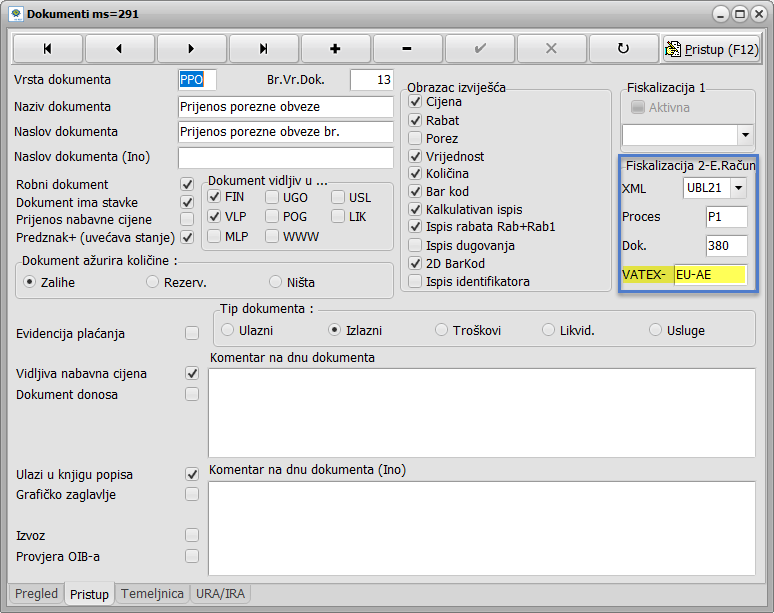Delete record with minus icon
Viewport: 774px width, 613px height.
coord(407,48)
